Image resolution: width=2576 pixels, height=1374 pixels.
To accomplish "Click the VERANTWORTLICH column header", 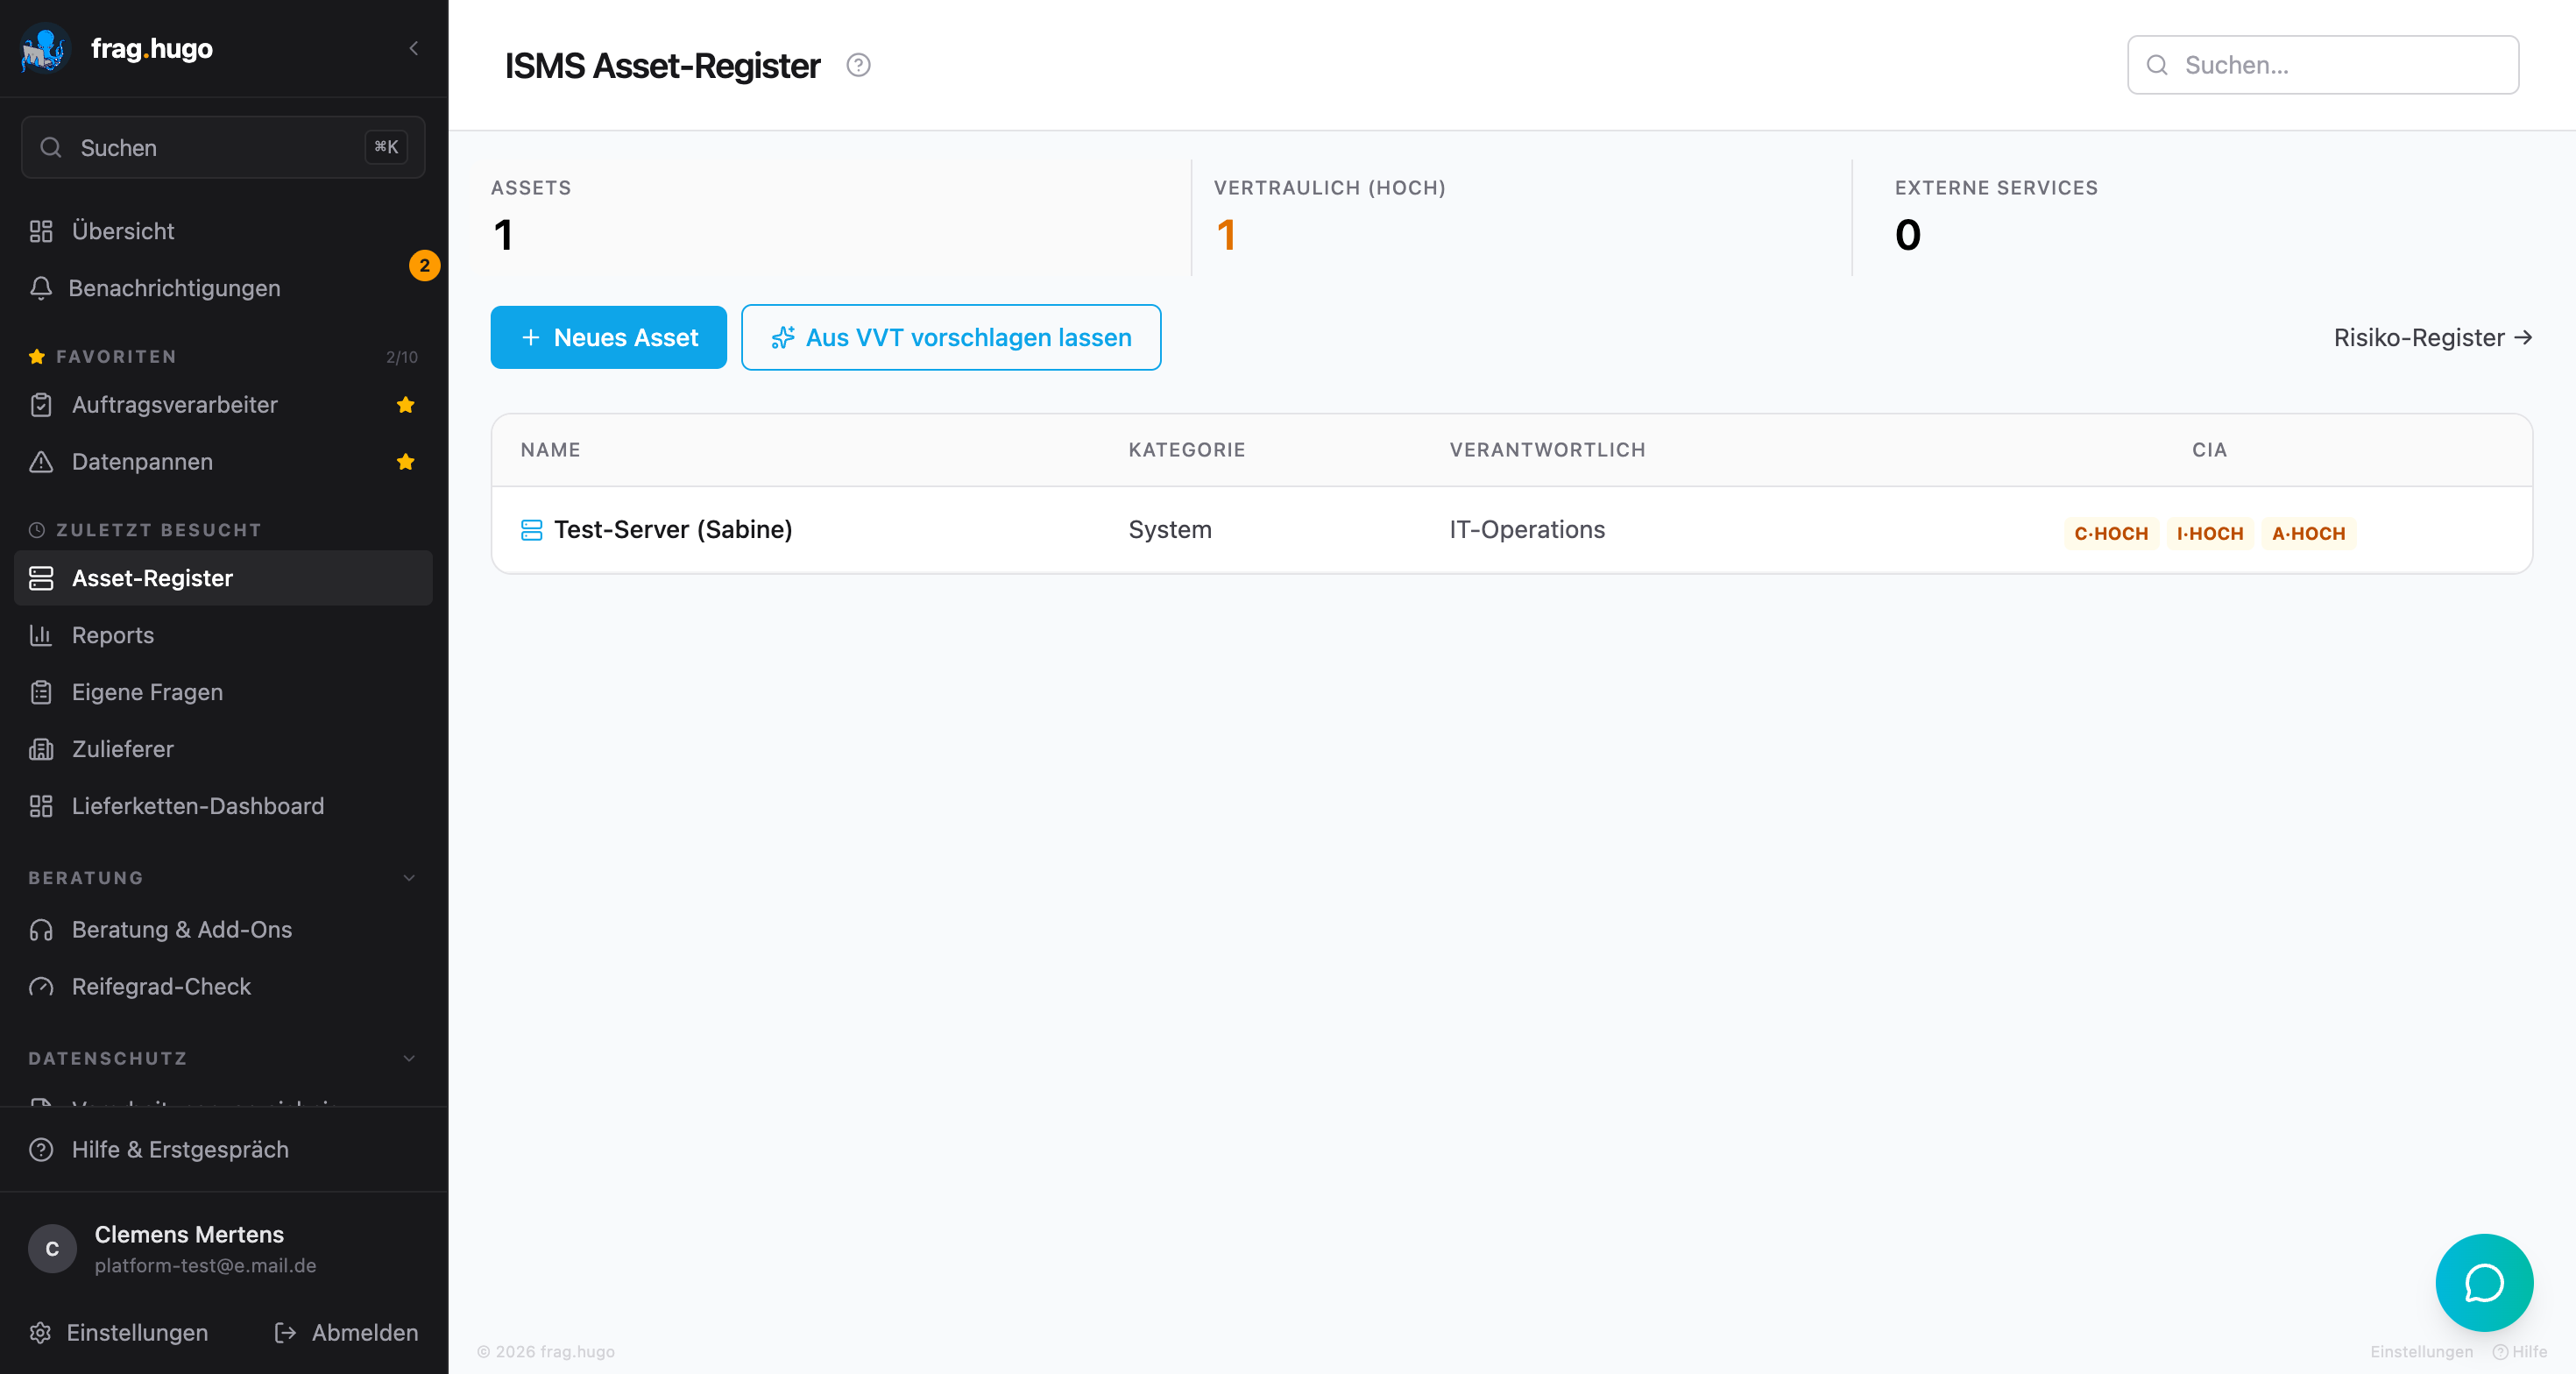I will [x=1547, y=450].
